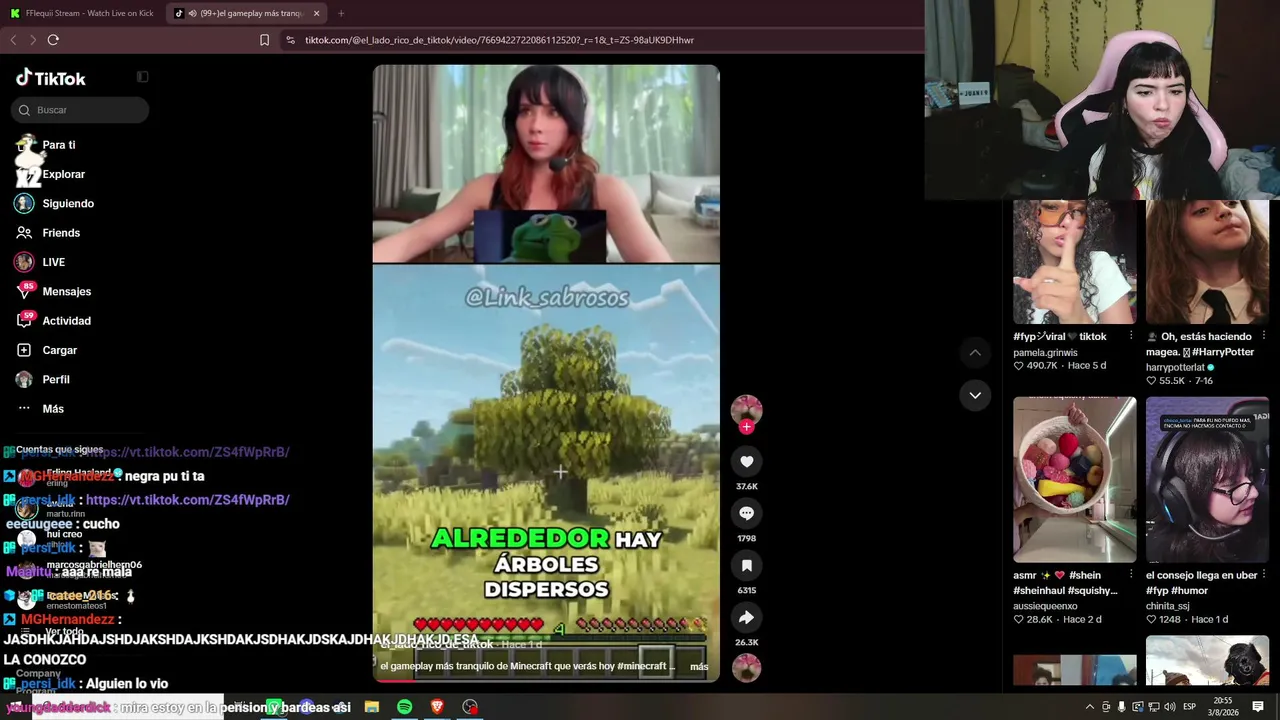Switch the ESP input language

point(1189,707)
